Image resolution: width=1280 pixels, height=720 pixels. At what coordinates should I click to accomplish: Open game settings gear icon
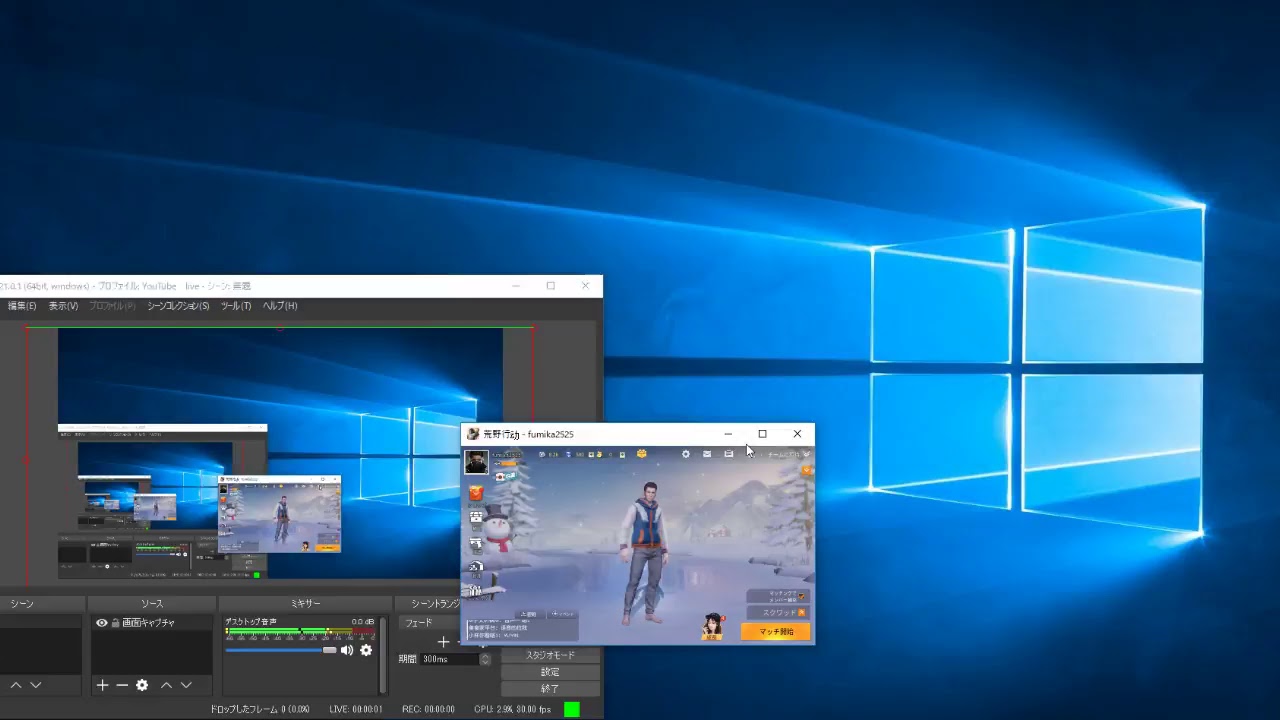pyautogui.click(x=686, y=454)
